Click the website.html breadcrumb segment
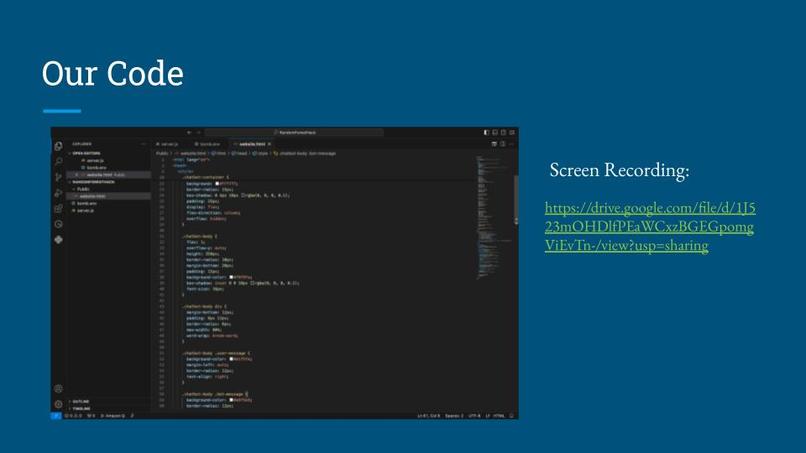806x453 pixels. (x=192, y=153)
